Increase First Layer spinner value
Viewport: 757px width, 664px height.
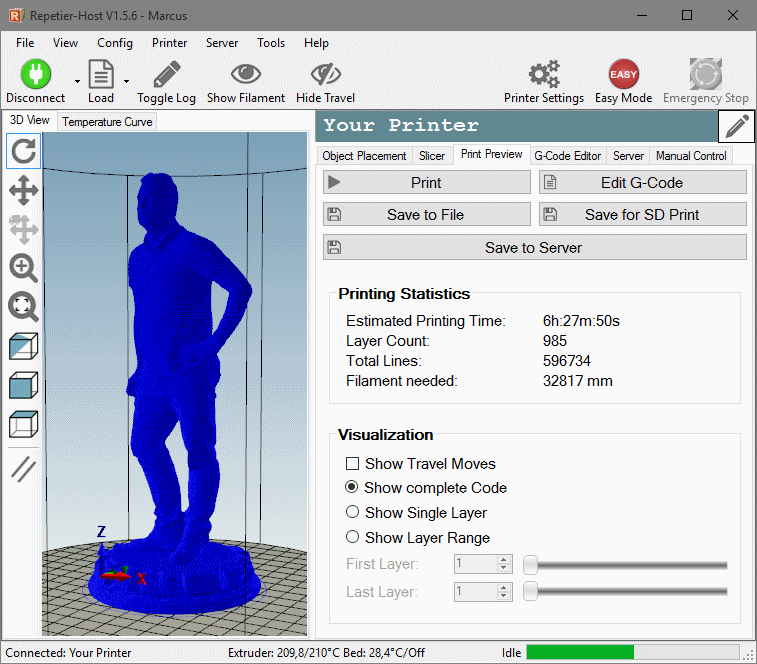[x=504, y=560]
